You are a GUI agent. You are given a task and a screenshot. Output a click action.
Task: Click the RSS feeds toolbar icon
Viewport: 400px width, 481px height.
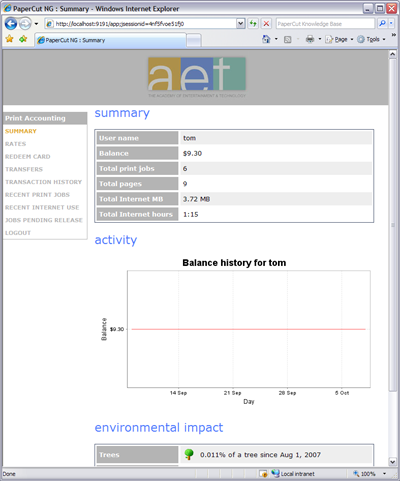(288, 40)
